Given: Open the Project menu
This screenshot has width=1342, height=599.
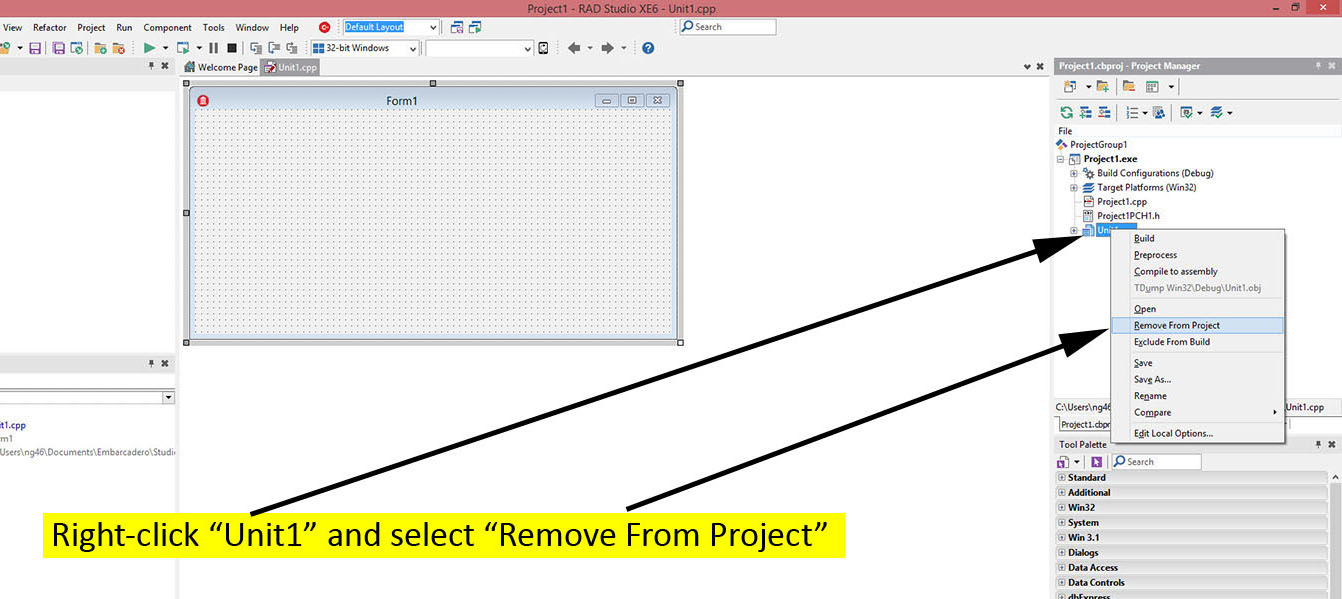Looking at the screenshot, I should (x=91, y=28).
